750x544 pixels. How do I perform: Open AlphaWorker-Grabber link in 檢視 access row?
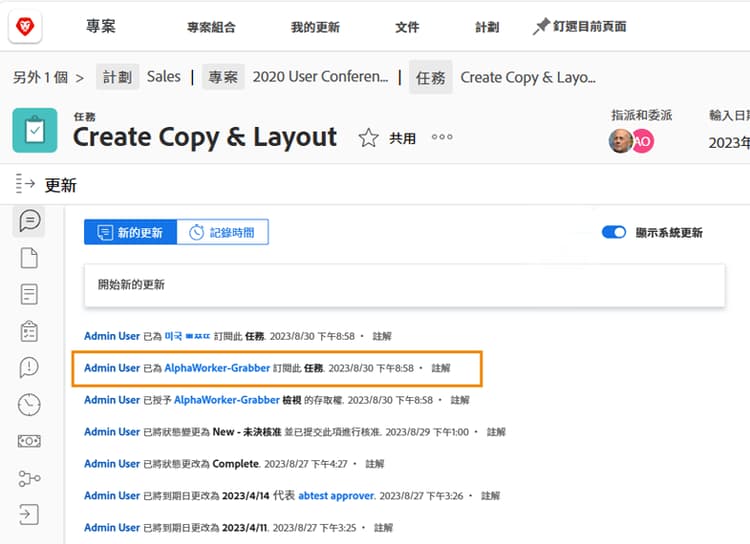coord(227,400)
